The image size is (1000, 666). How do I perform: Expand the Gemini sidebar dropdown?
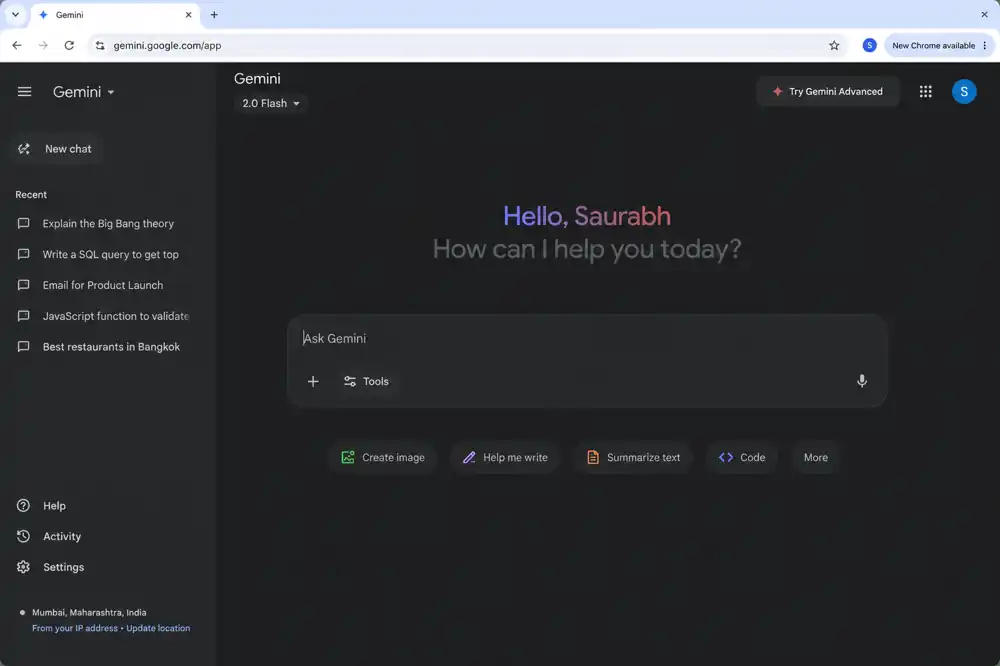(111, 92)
